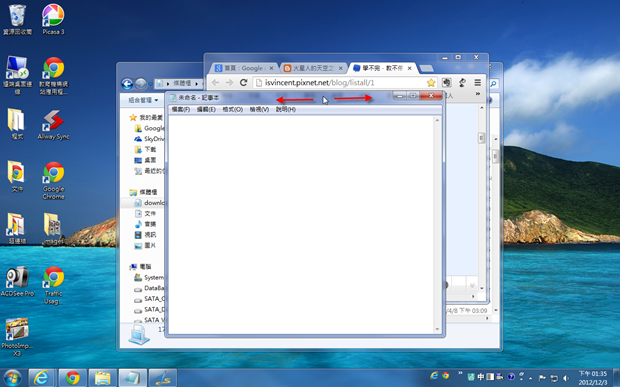Launch the PhotoImp... X3 desktop shortcut
The height and width of the screenshot is (387, 620).
(17, 337)
